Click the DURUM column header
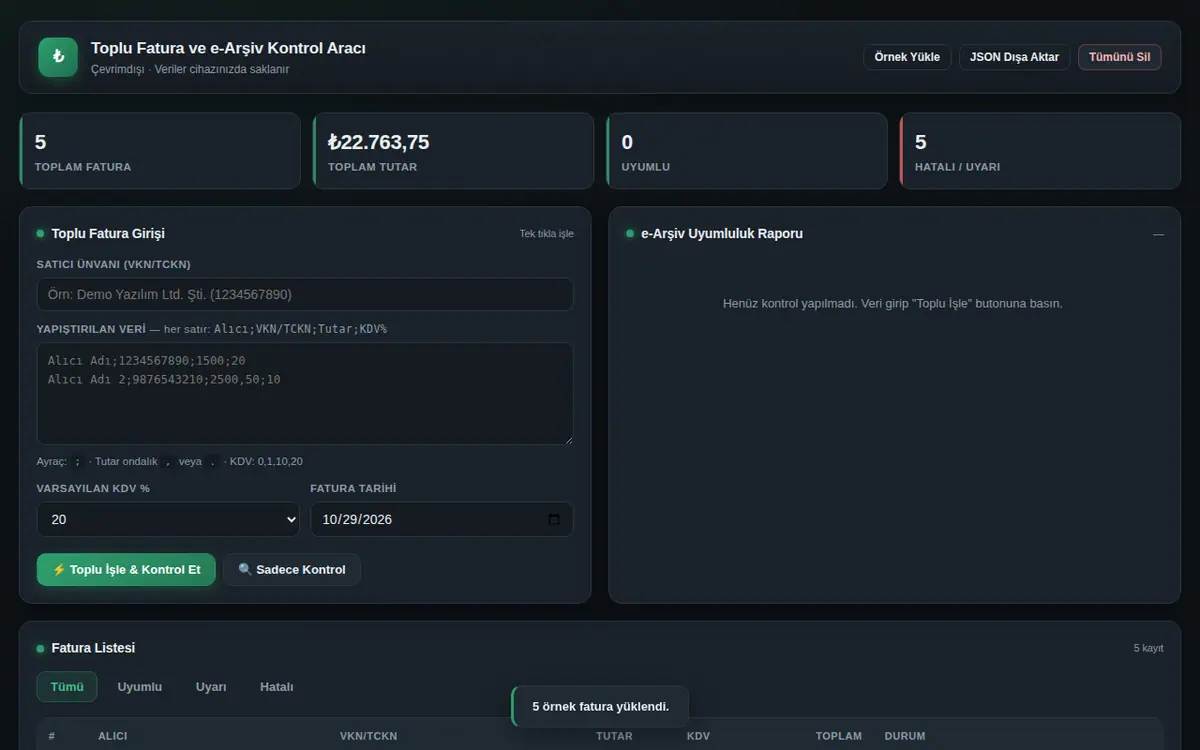This screenshot has width=1200, height=750. pos(905,736)
